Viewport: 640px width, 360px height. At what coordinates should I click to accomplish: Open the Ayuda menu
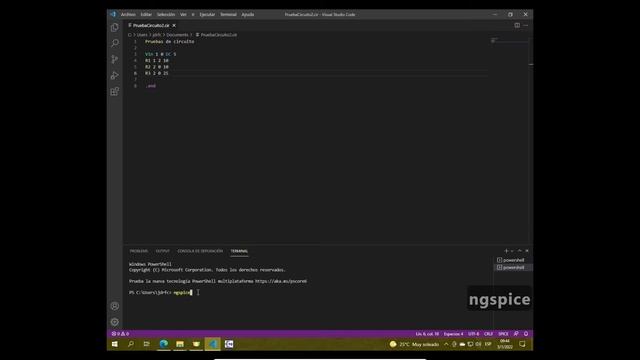(247, 14)
